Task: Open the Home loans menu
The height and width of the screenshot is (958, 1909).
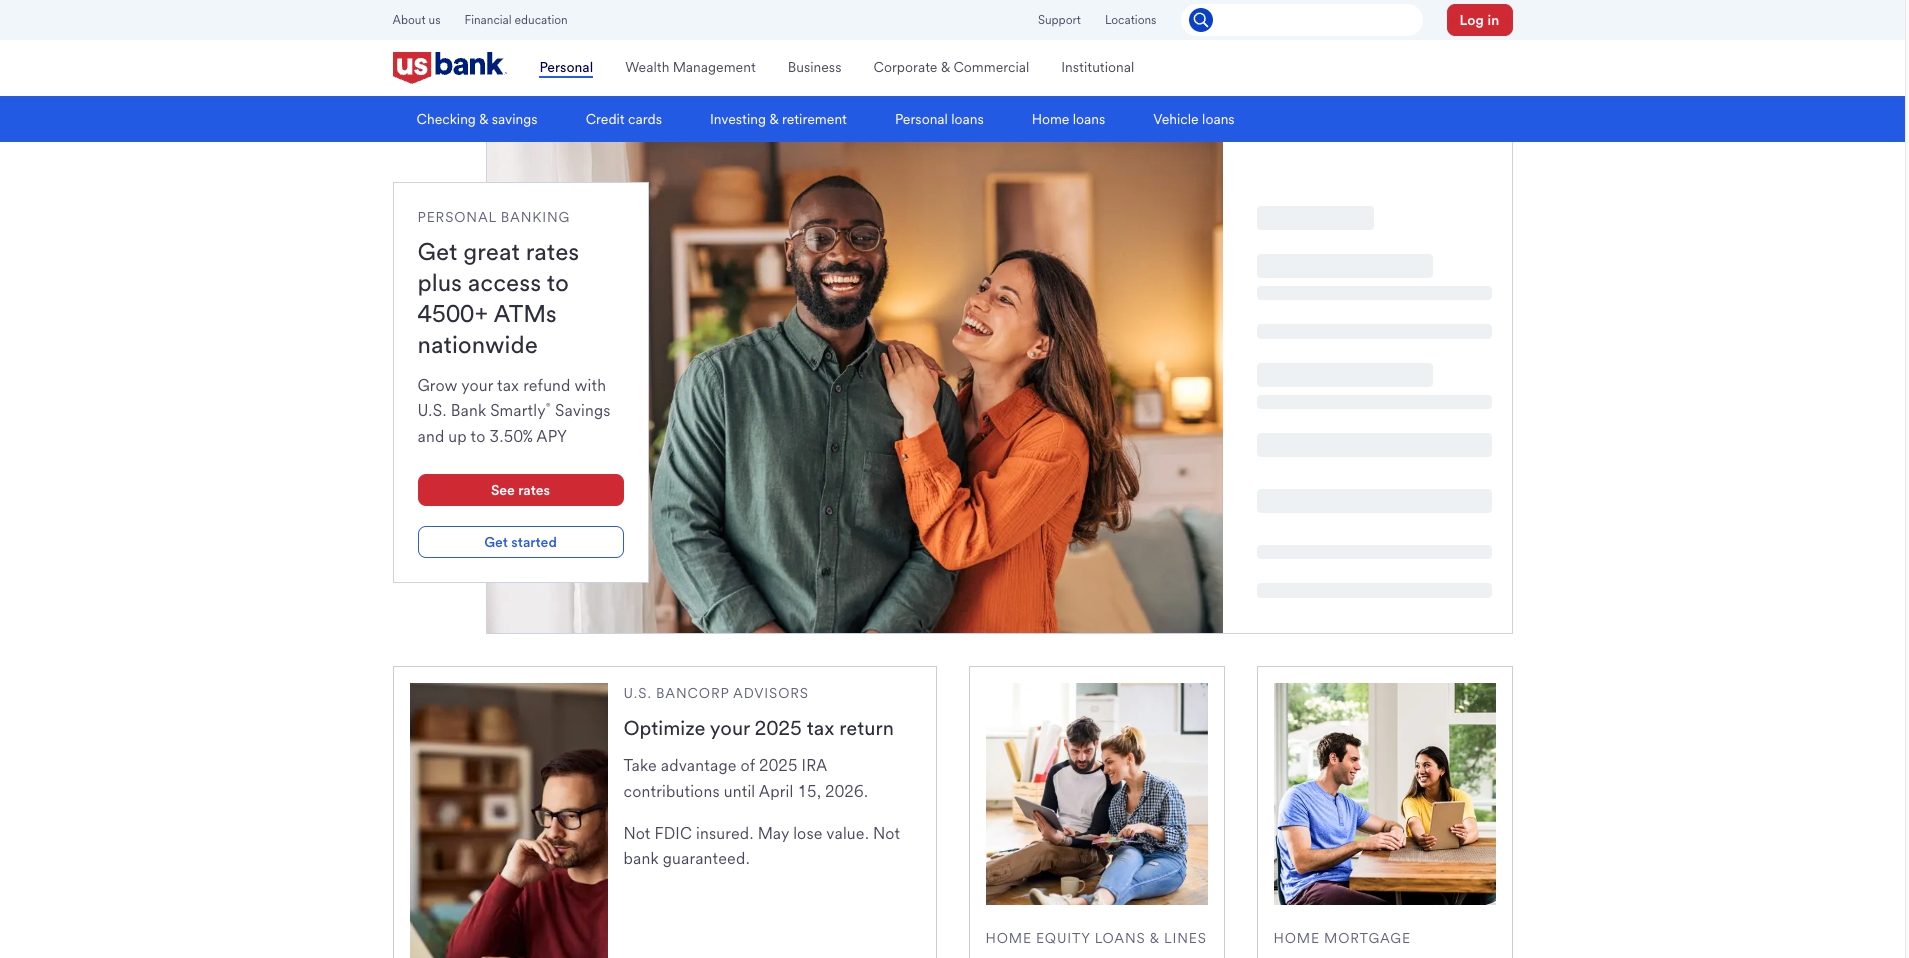Action: click(1068, 119)
